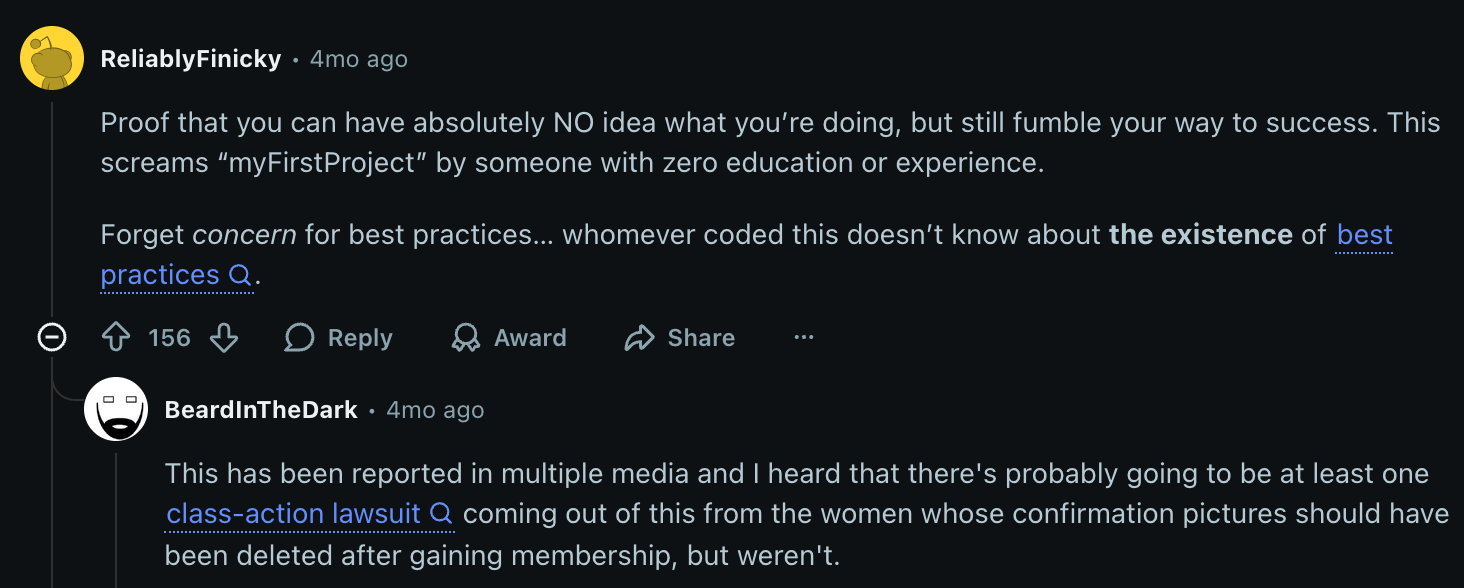1464x588 pixels.
Task: Open the overflow options menu on the comment
Action: click(x=803, y=337)
